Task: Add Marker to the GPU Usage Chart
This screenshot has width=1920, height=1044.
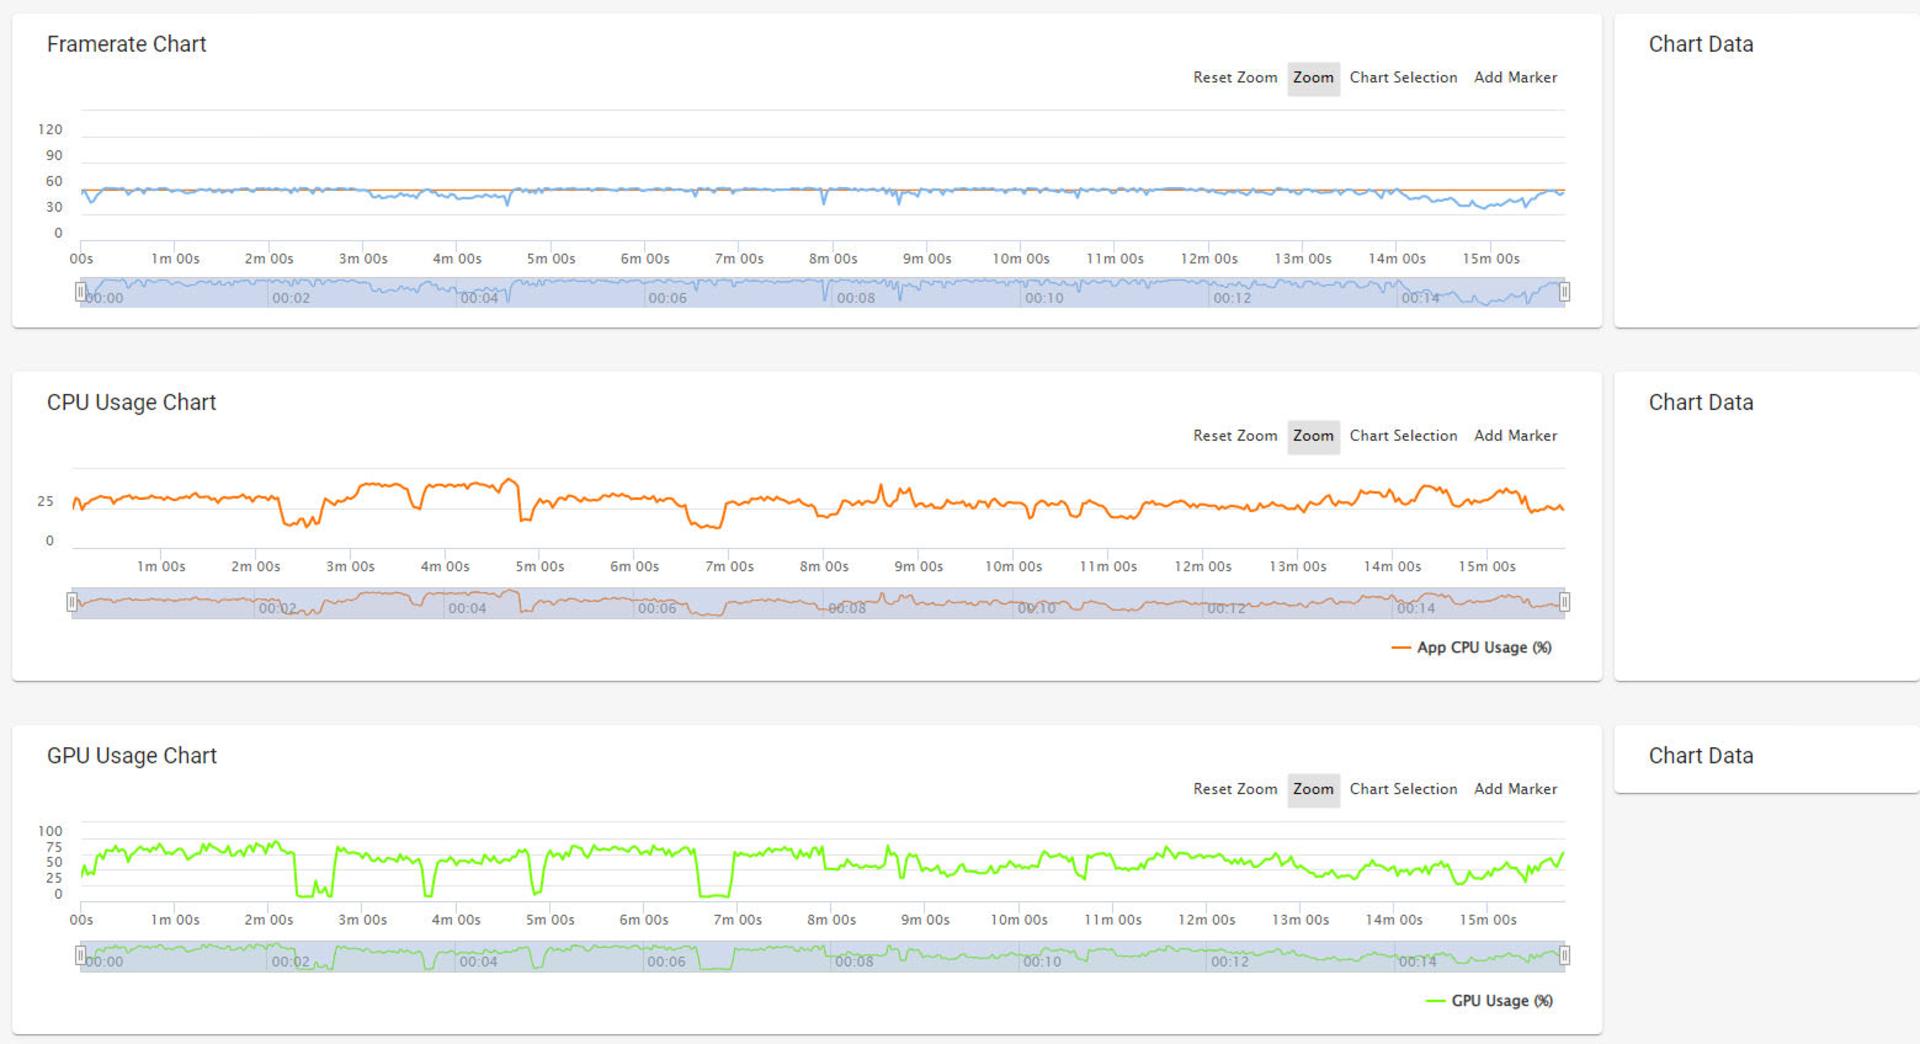Action: [1515, 789]
